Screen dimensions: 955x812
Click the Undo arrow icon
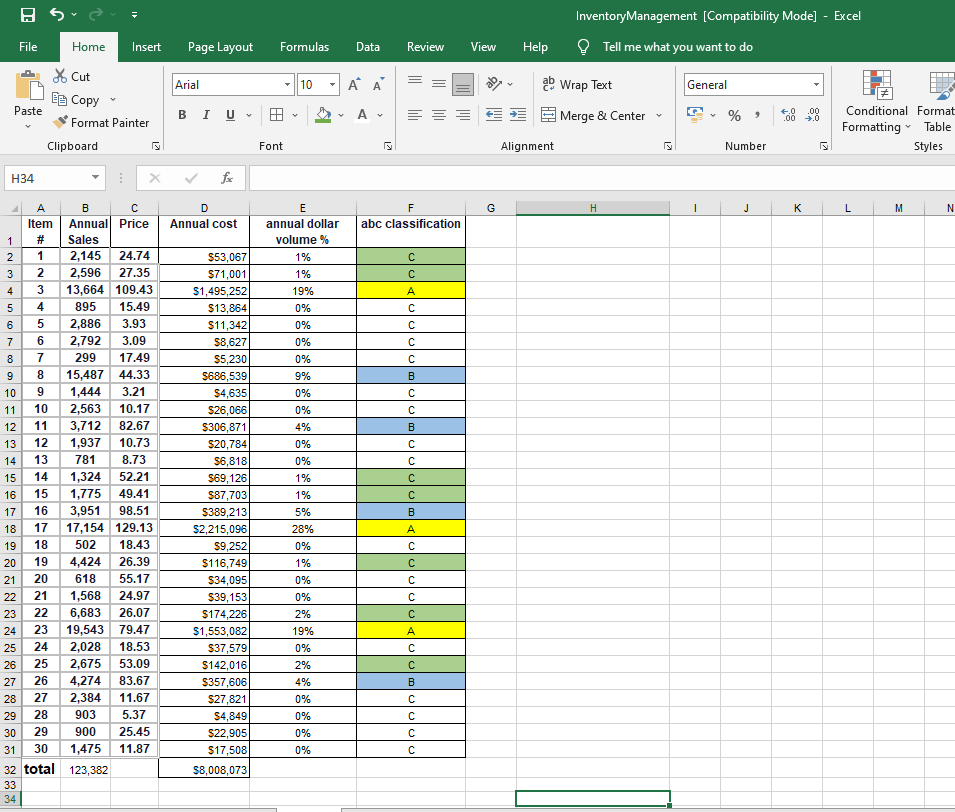(56, 14)
